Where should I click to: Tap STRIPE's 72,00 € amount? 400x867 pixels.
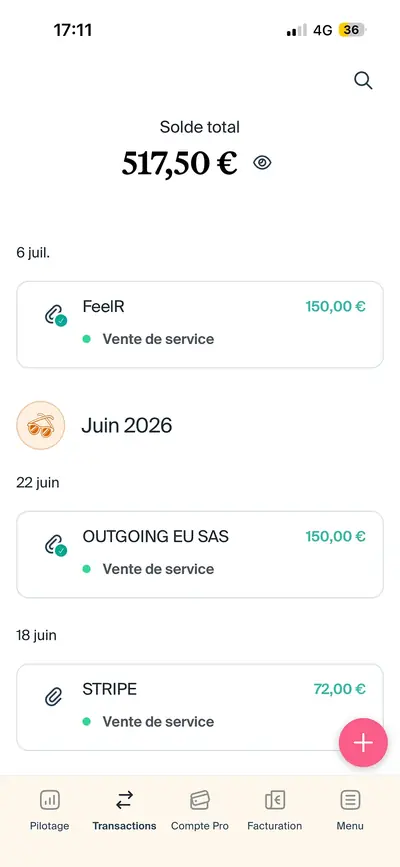pyautogui.click(x=339, y=690)
